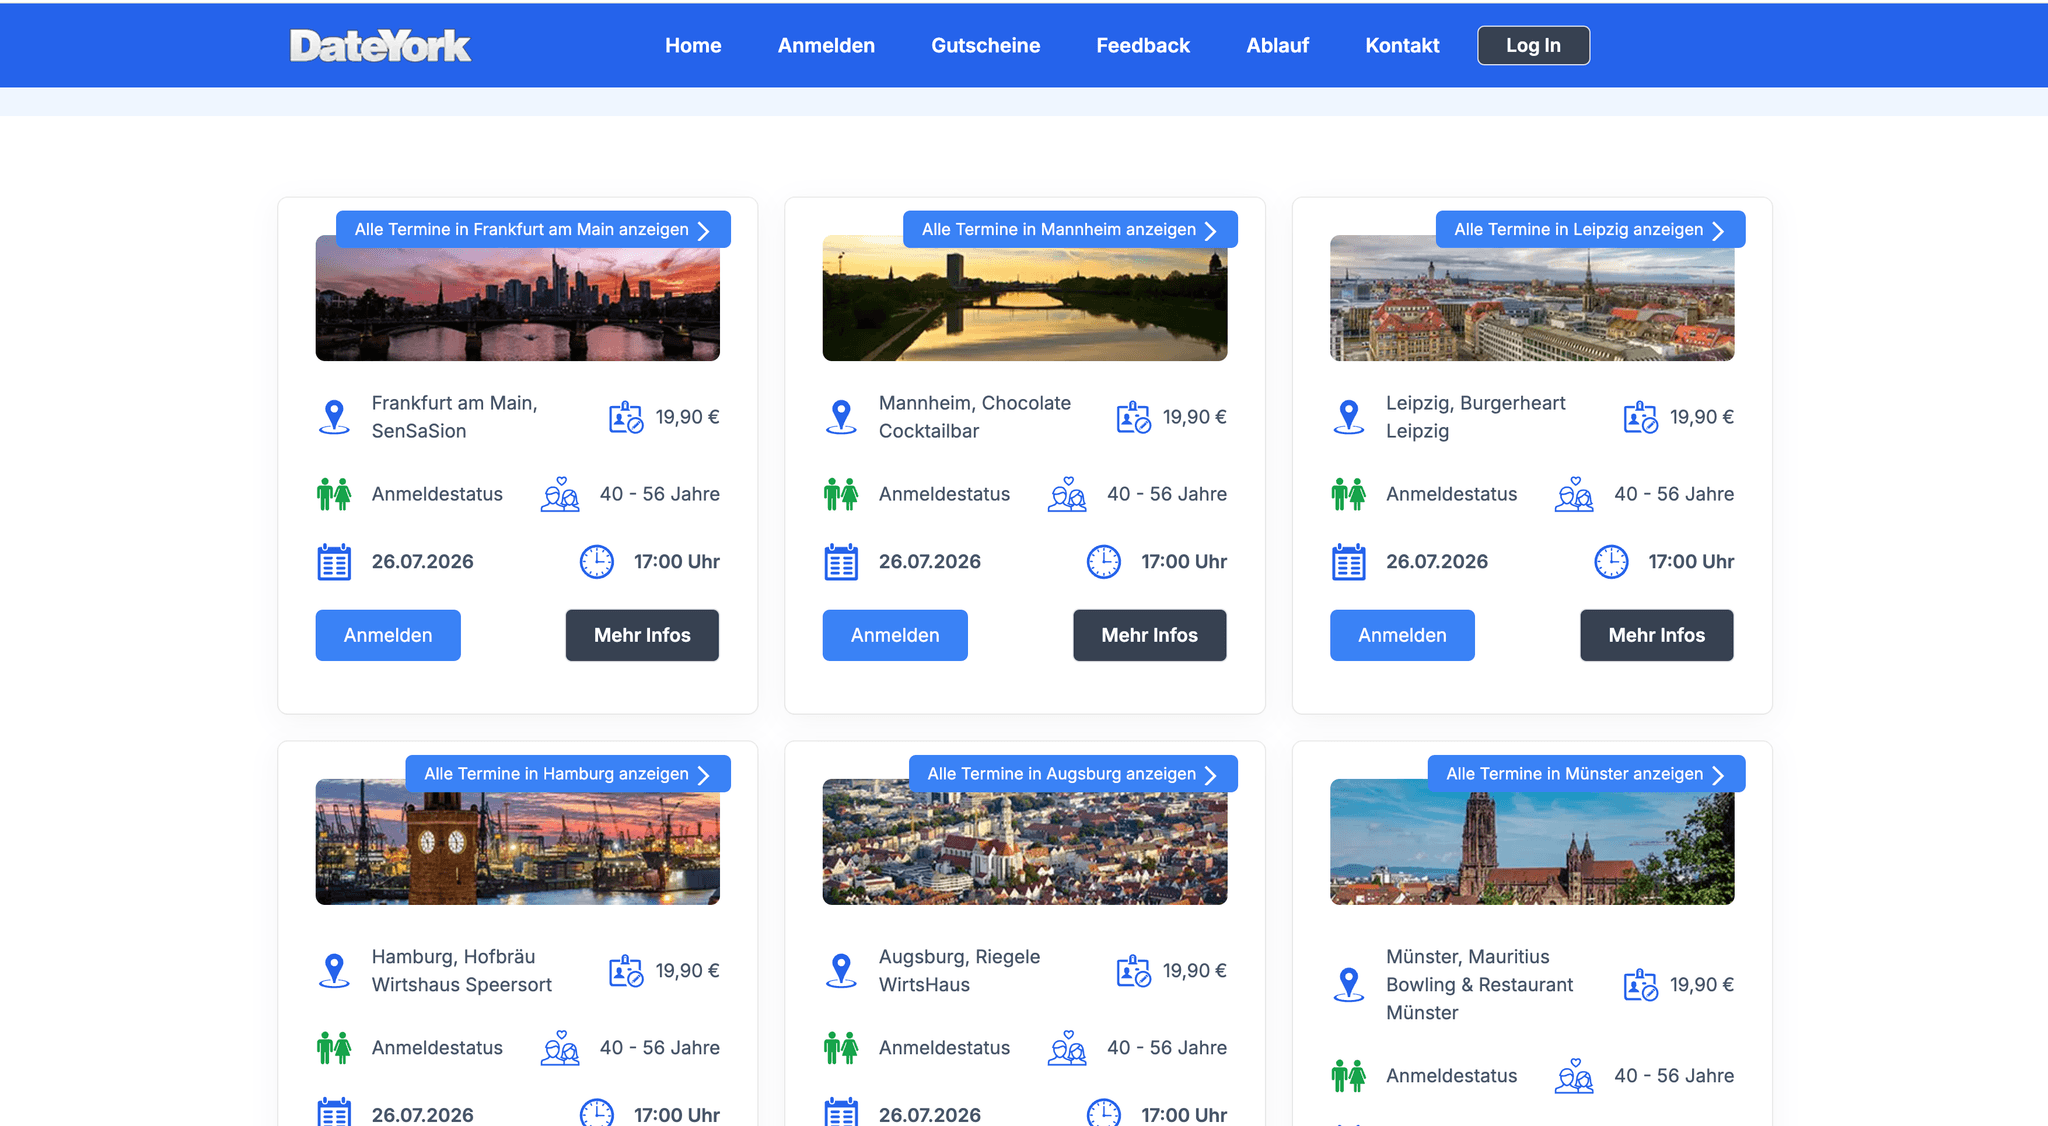Click the location pin icon for Leipzig
2048x1126 pixels.
1349,417
